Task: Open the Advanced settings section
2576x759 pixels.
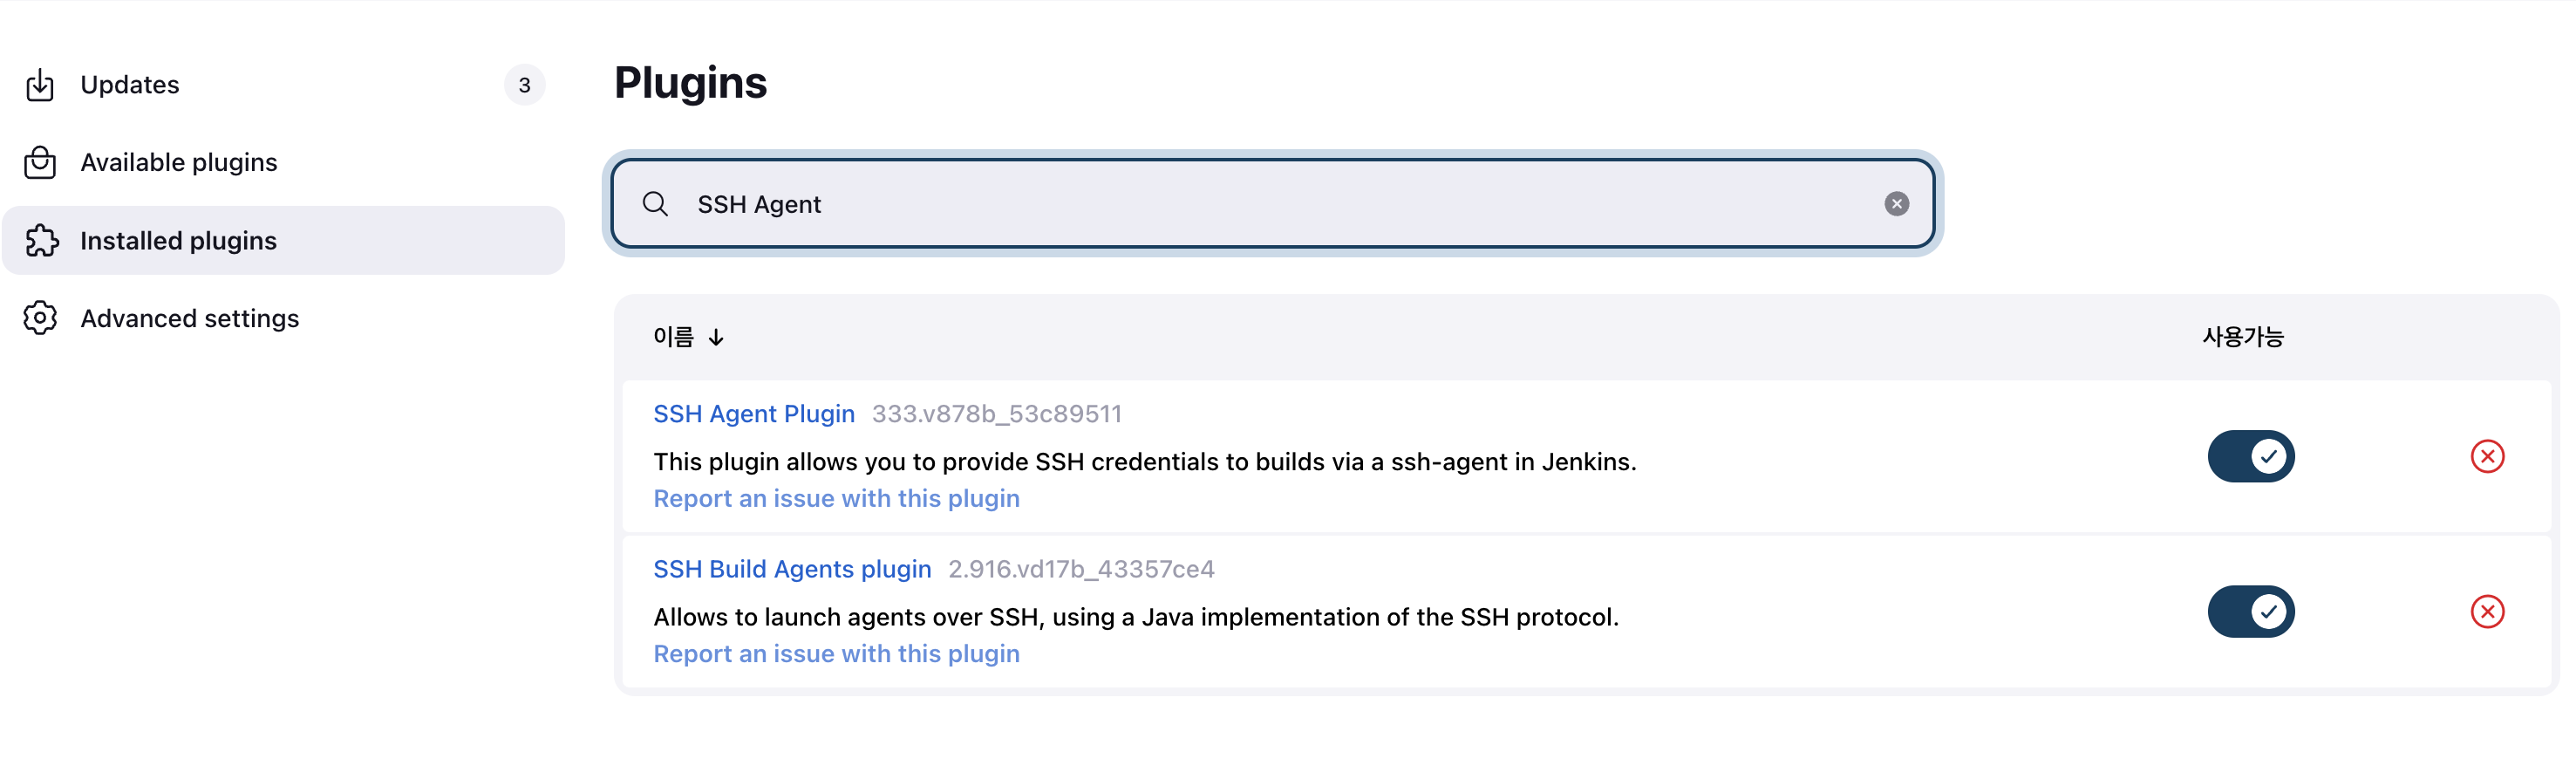Action: [x=283, y=318]
